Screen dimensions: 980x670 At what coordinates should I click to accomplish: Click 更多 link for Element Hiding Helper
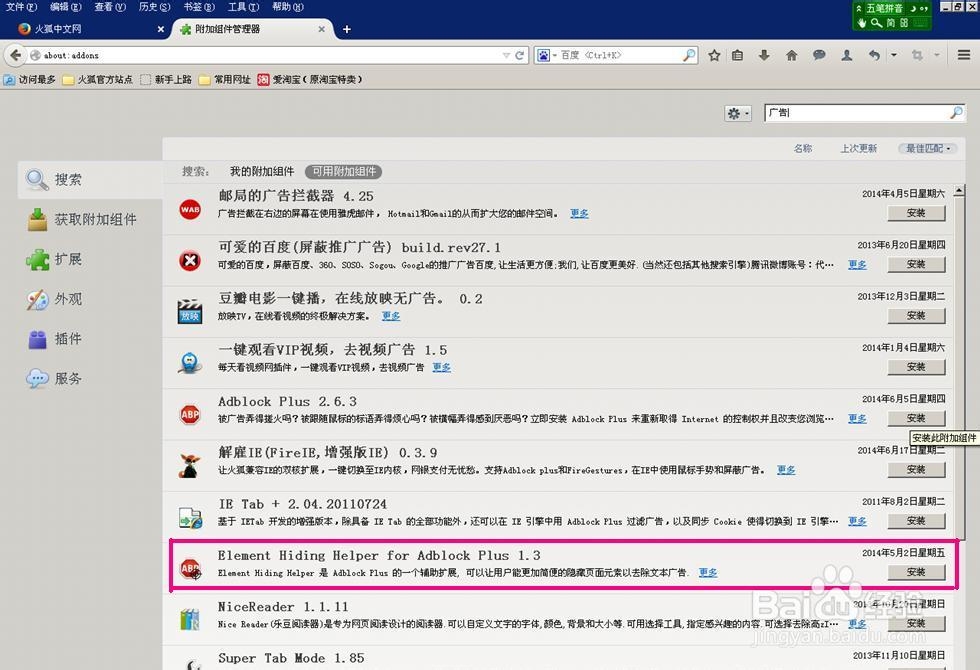point(708,572)
